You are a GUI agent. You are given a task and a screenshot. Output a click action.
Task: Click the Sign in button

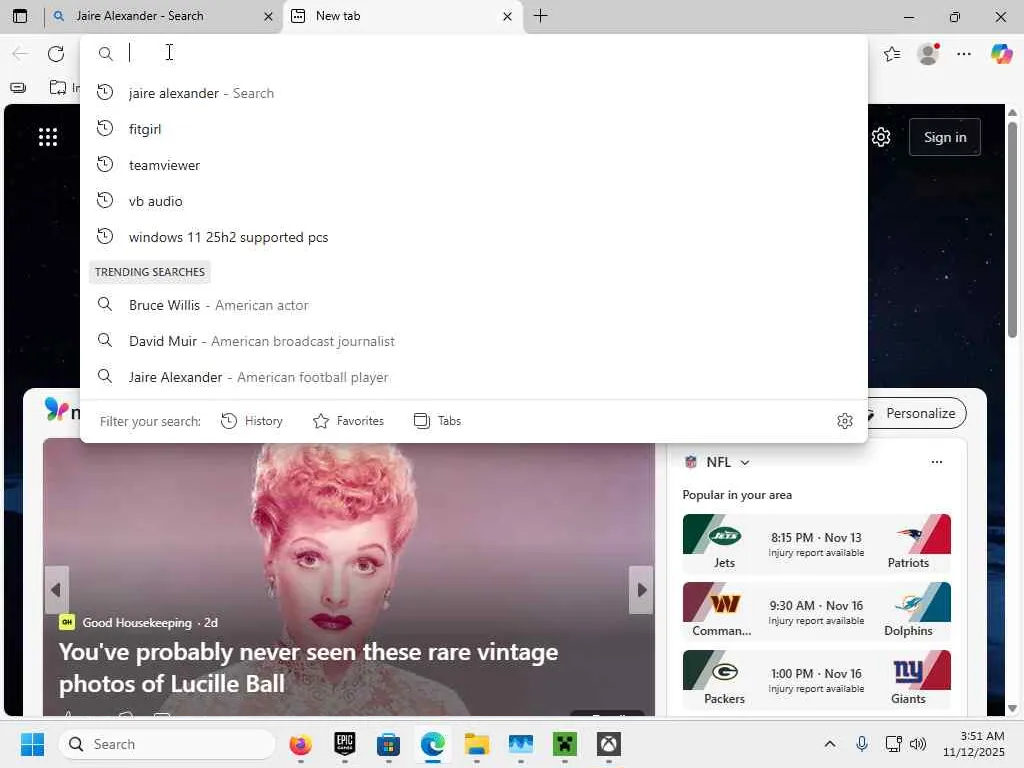tap(945, 137)
